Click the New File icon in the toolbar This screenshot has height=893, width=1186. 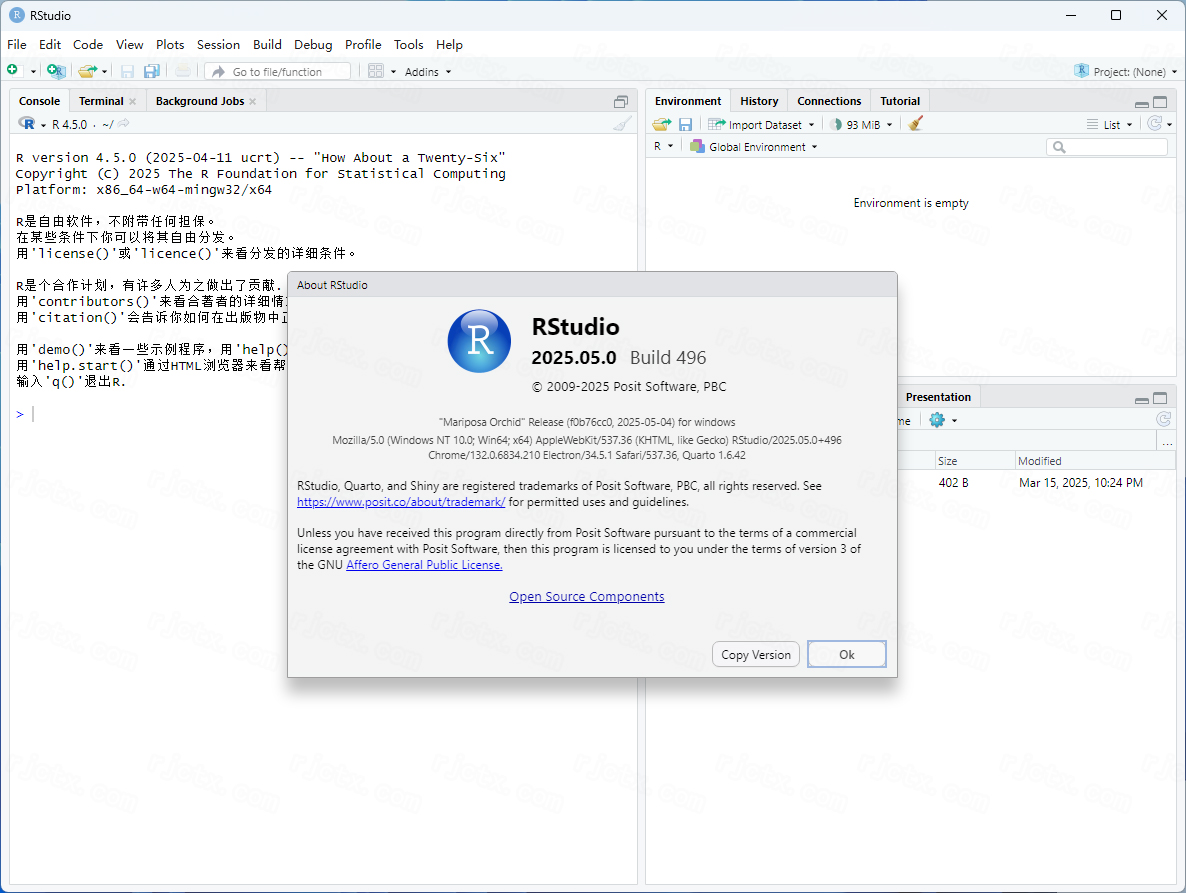(12, 70)
